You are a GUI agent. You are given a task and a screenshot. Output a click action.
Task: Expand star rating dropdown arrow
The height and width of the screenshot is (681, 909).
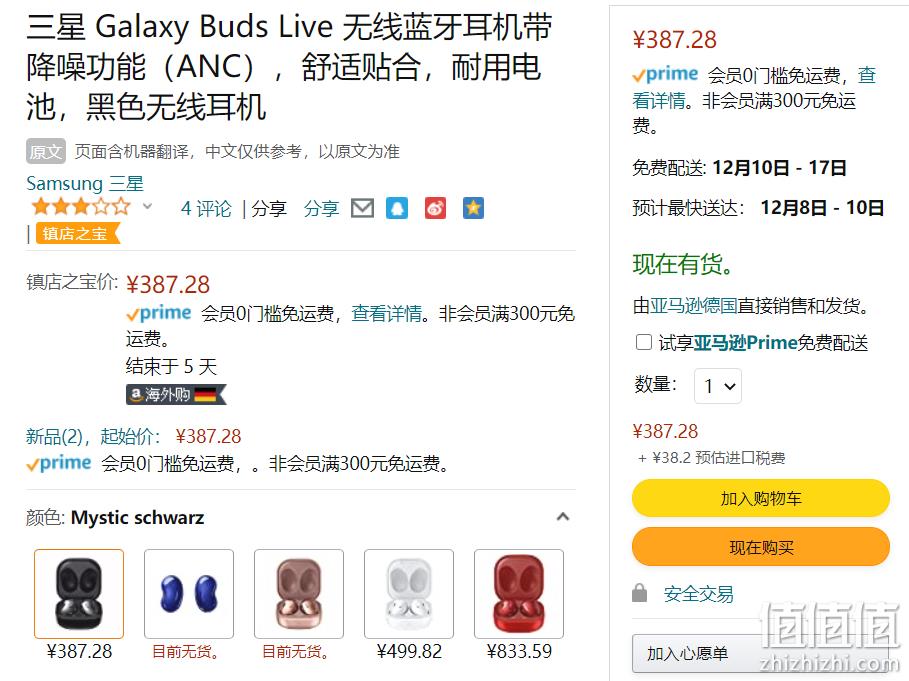point(148,206)
